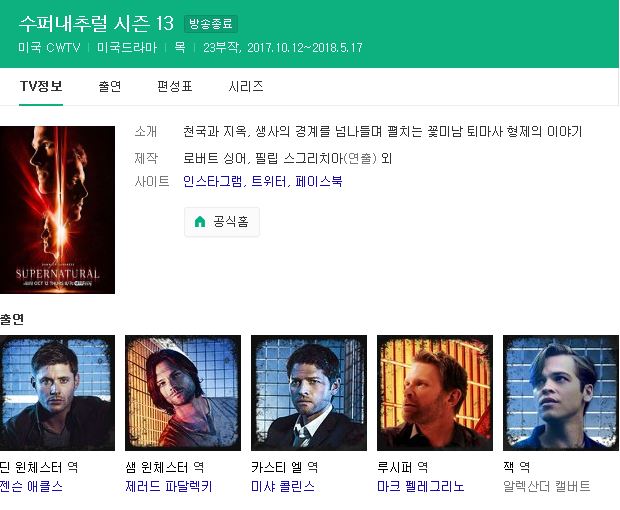Open actor link 마크 펠레그리노
Image resolution: width=620 pixels, height=510 pixels.
[x=421, y=486]
